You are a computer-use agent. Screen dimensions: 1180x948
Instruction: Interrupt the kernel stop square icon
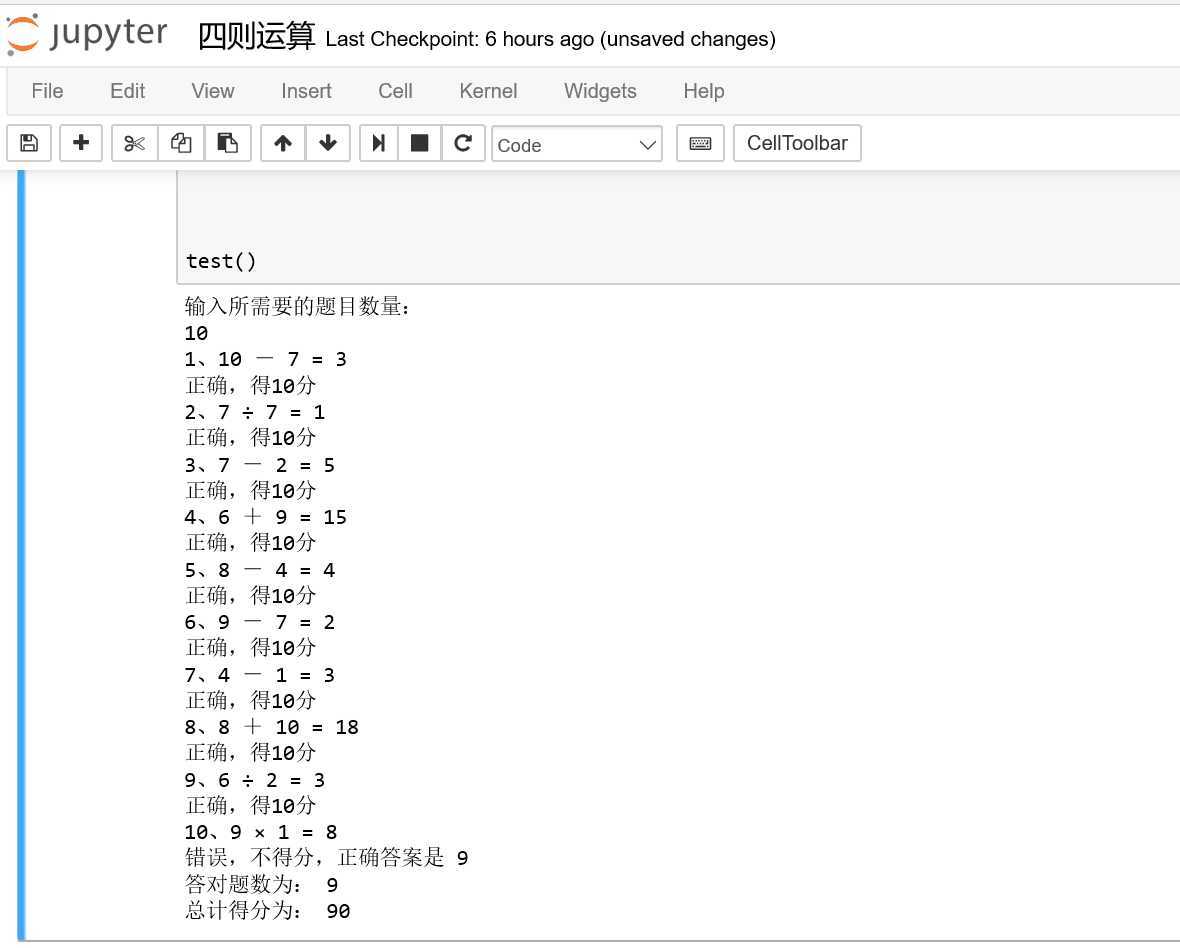pos(419,143)
